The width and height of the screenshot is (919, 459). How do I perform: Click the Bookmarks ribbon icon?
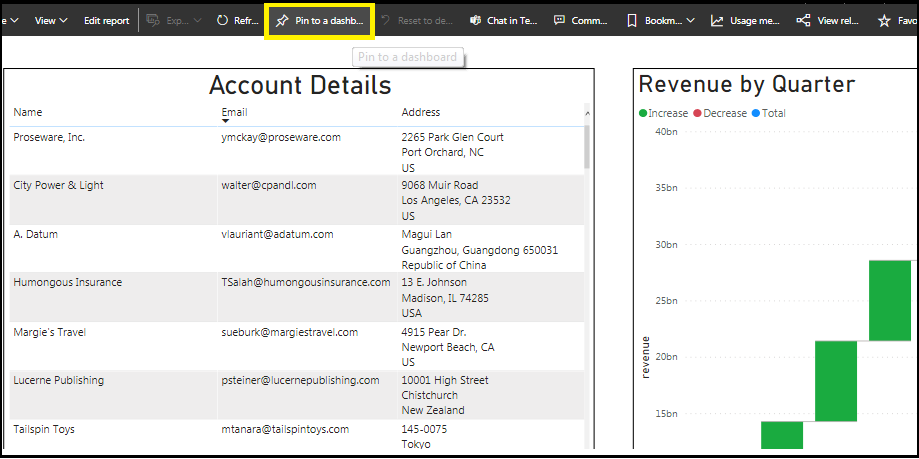pos(632,21)
